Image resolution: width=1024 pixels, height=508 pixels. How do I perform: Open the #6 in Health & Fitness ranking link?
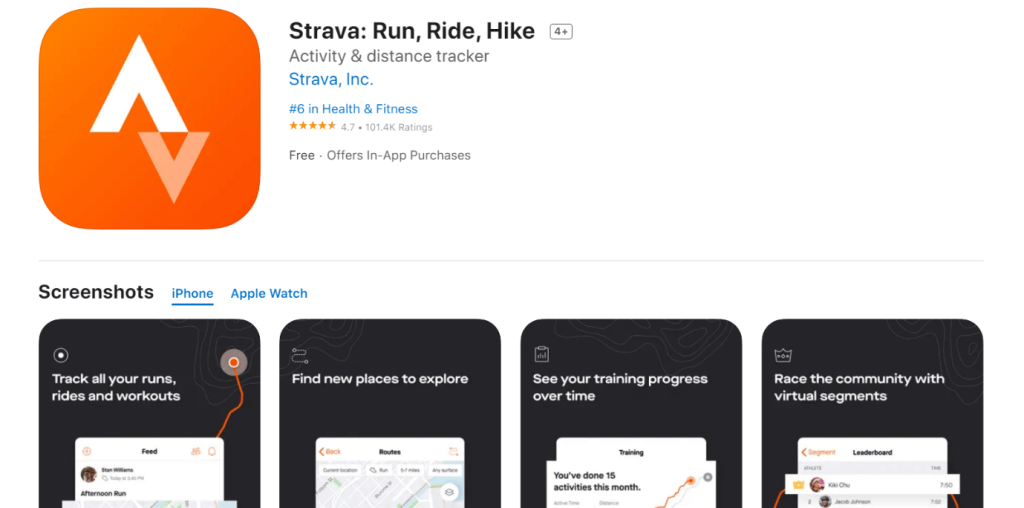[353, 109]
